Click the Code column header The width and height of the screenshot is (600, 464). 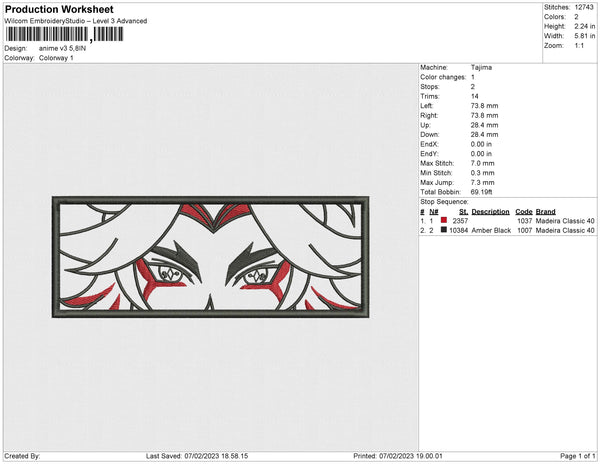pos(524,212)
